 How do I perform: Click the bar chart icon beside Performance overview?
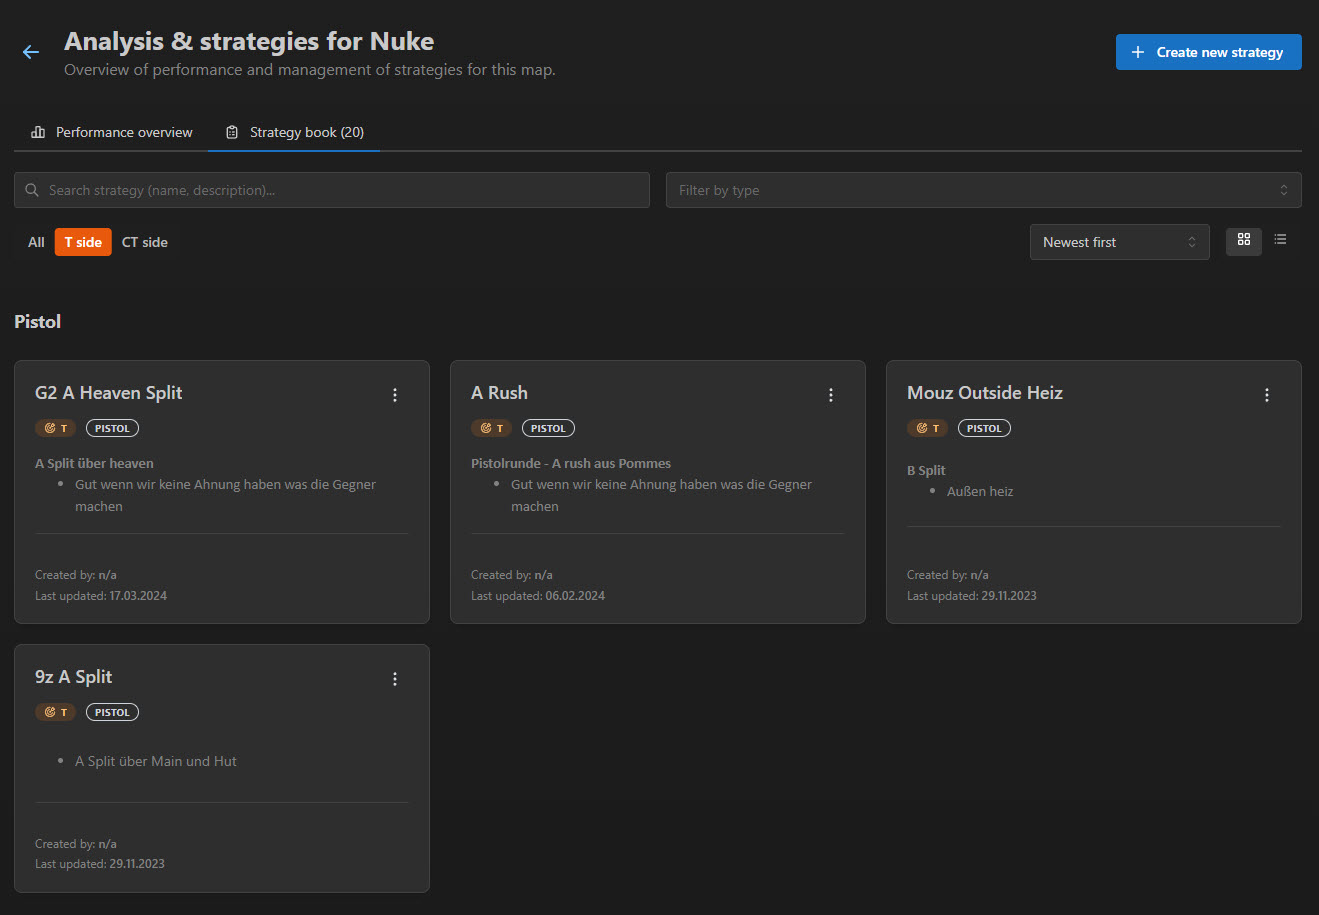coord(37,131)
